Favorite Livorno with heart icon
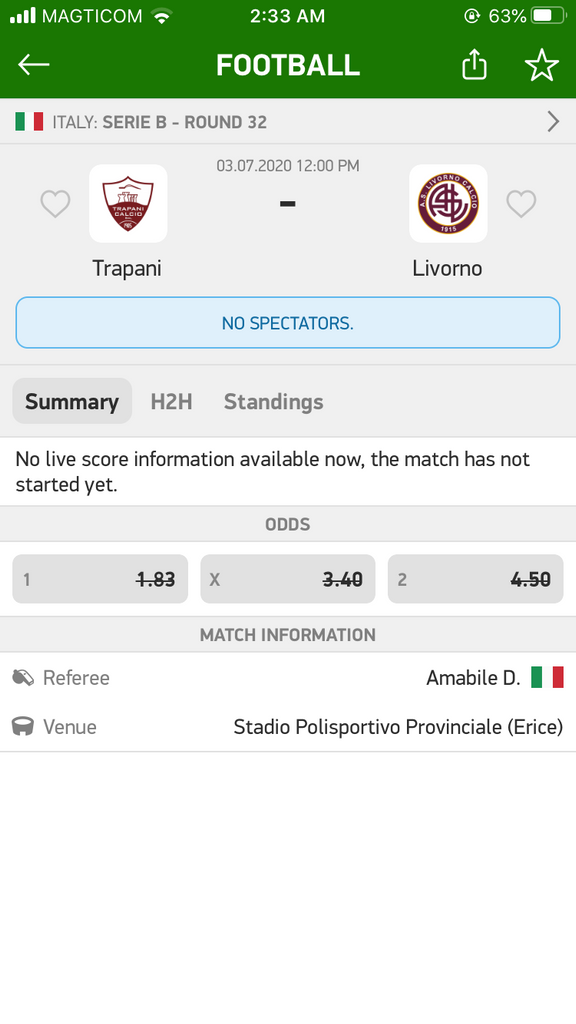This screenshot has width=576, height=1024. (x=521, y=204)
